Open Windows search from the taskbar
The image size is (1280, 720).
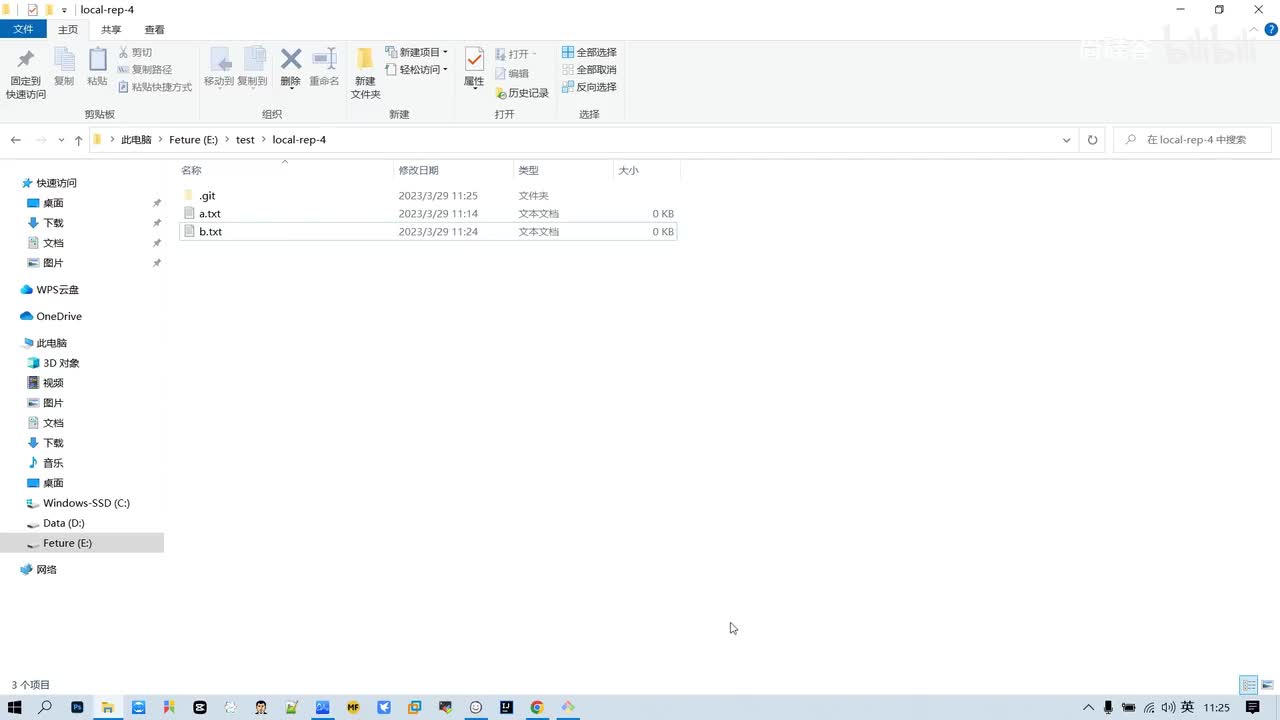[45, 707]
